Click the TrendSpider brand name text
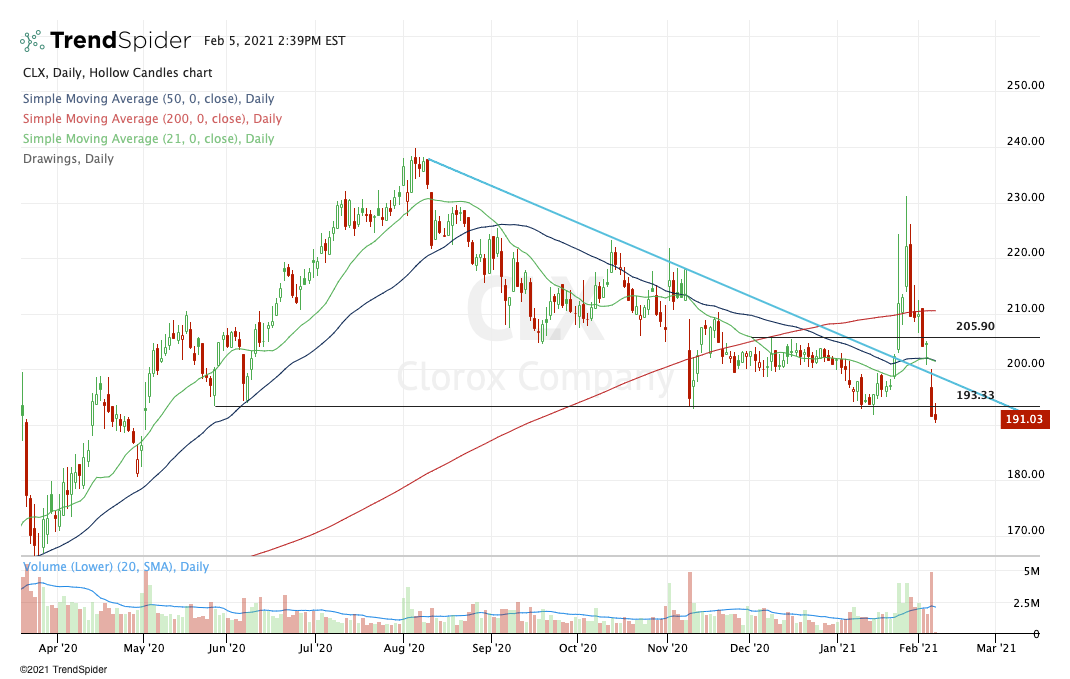 coord(120,41)
